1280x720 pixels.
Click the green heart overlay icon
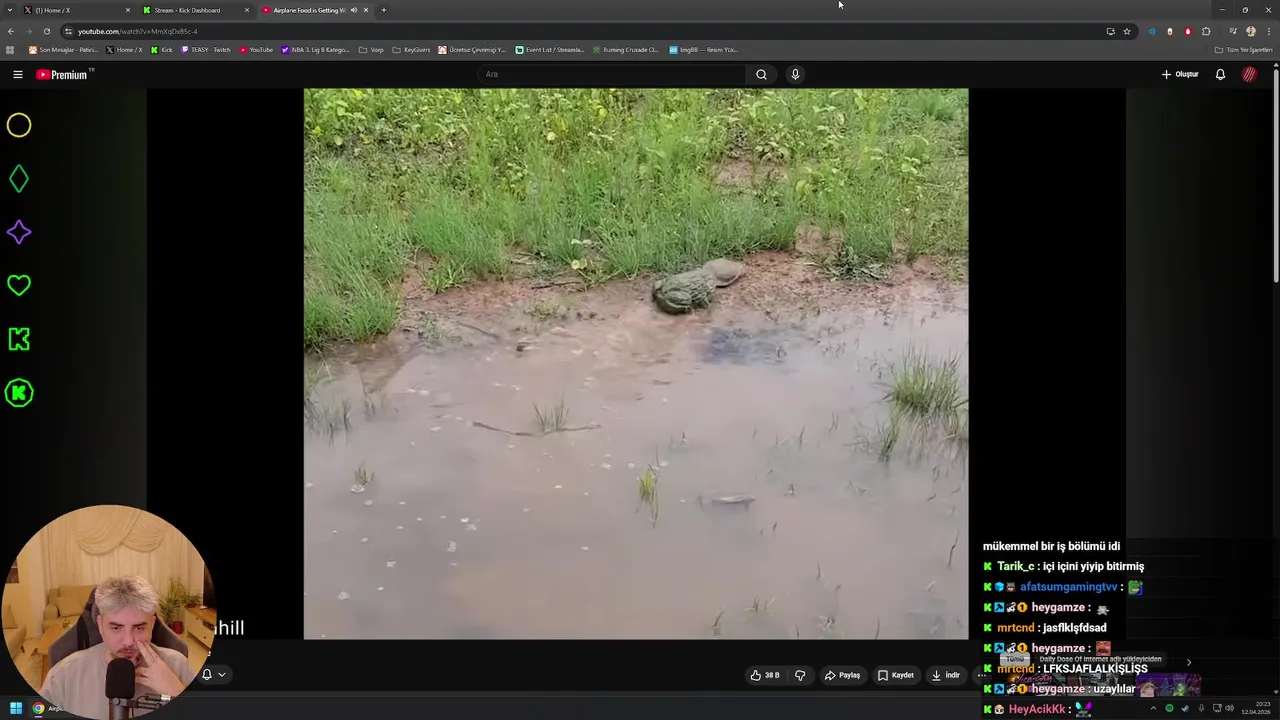point(19,285)
